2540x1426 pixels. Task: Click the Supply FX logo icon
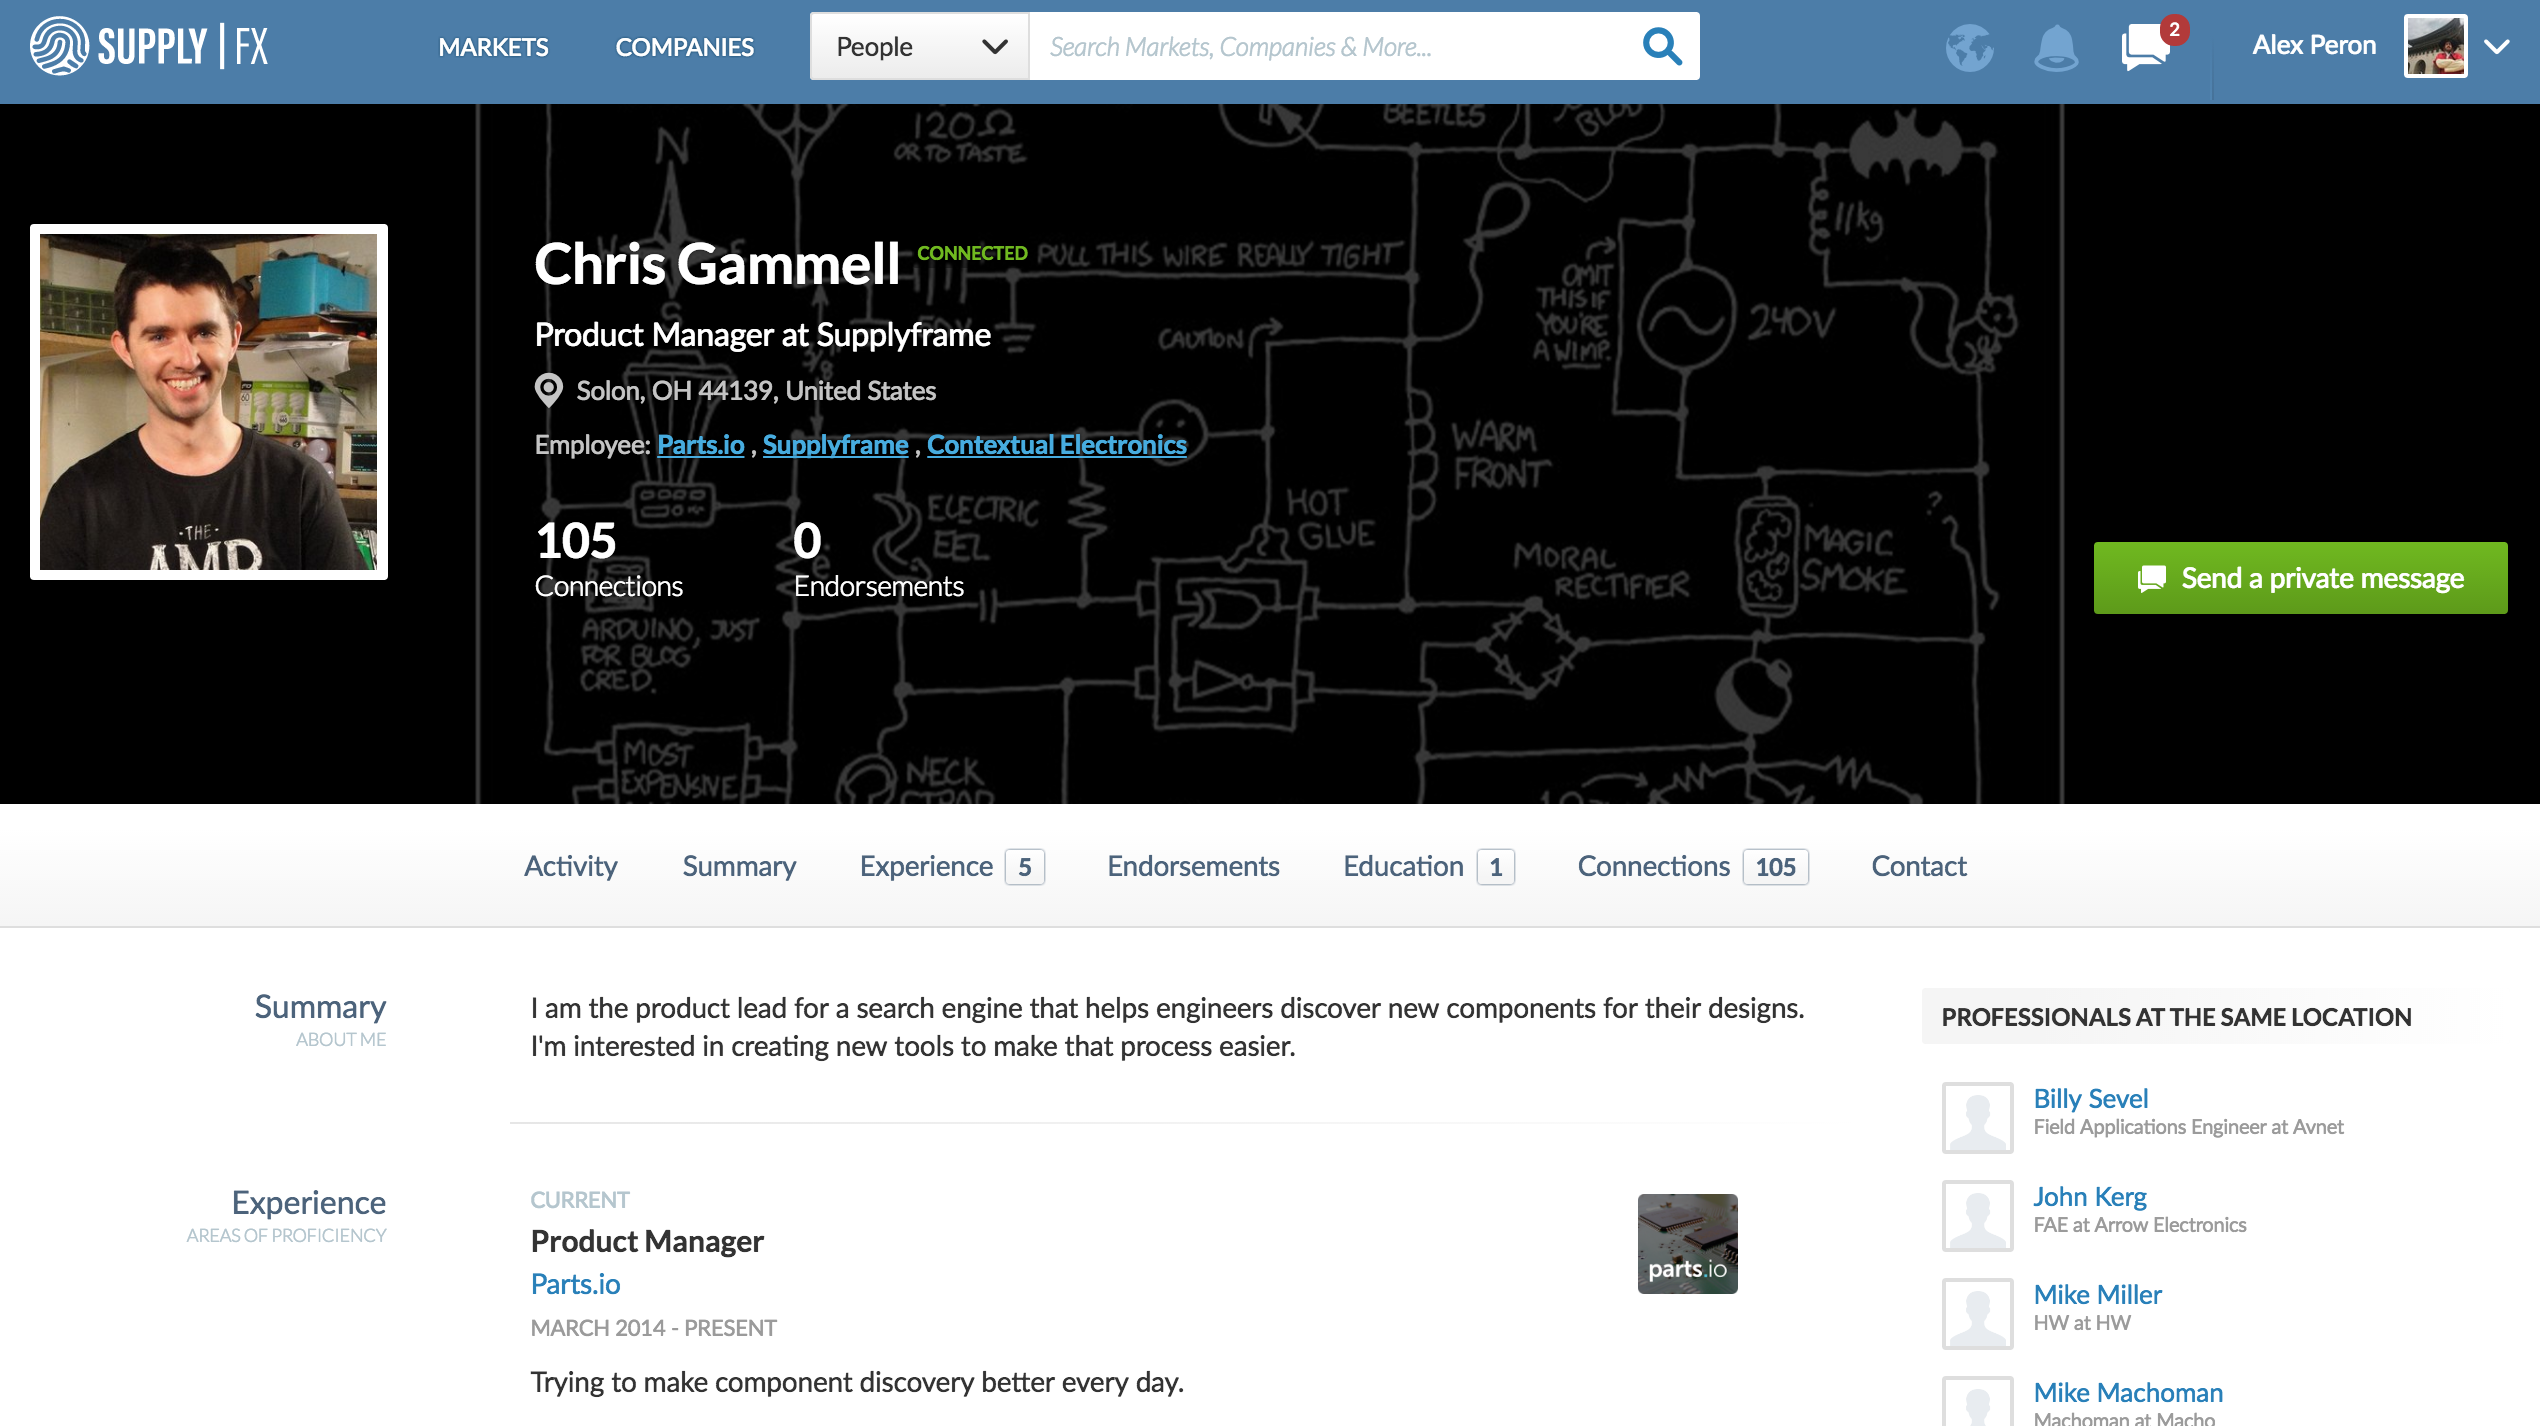[x=60, y=46]
